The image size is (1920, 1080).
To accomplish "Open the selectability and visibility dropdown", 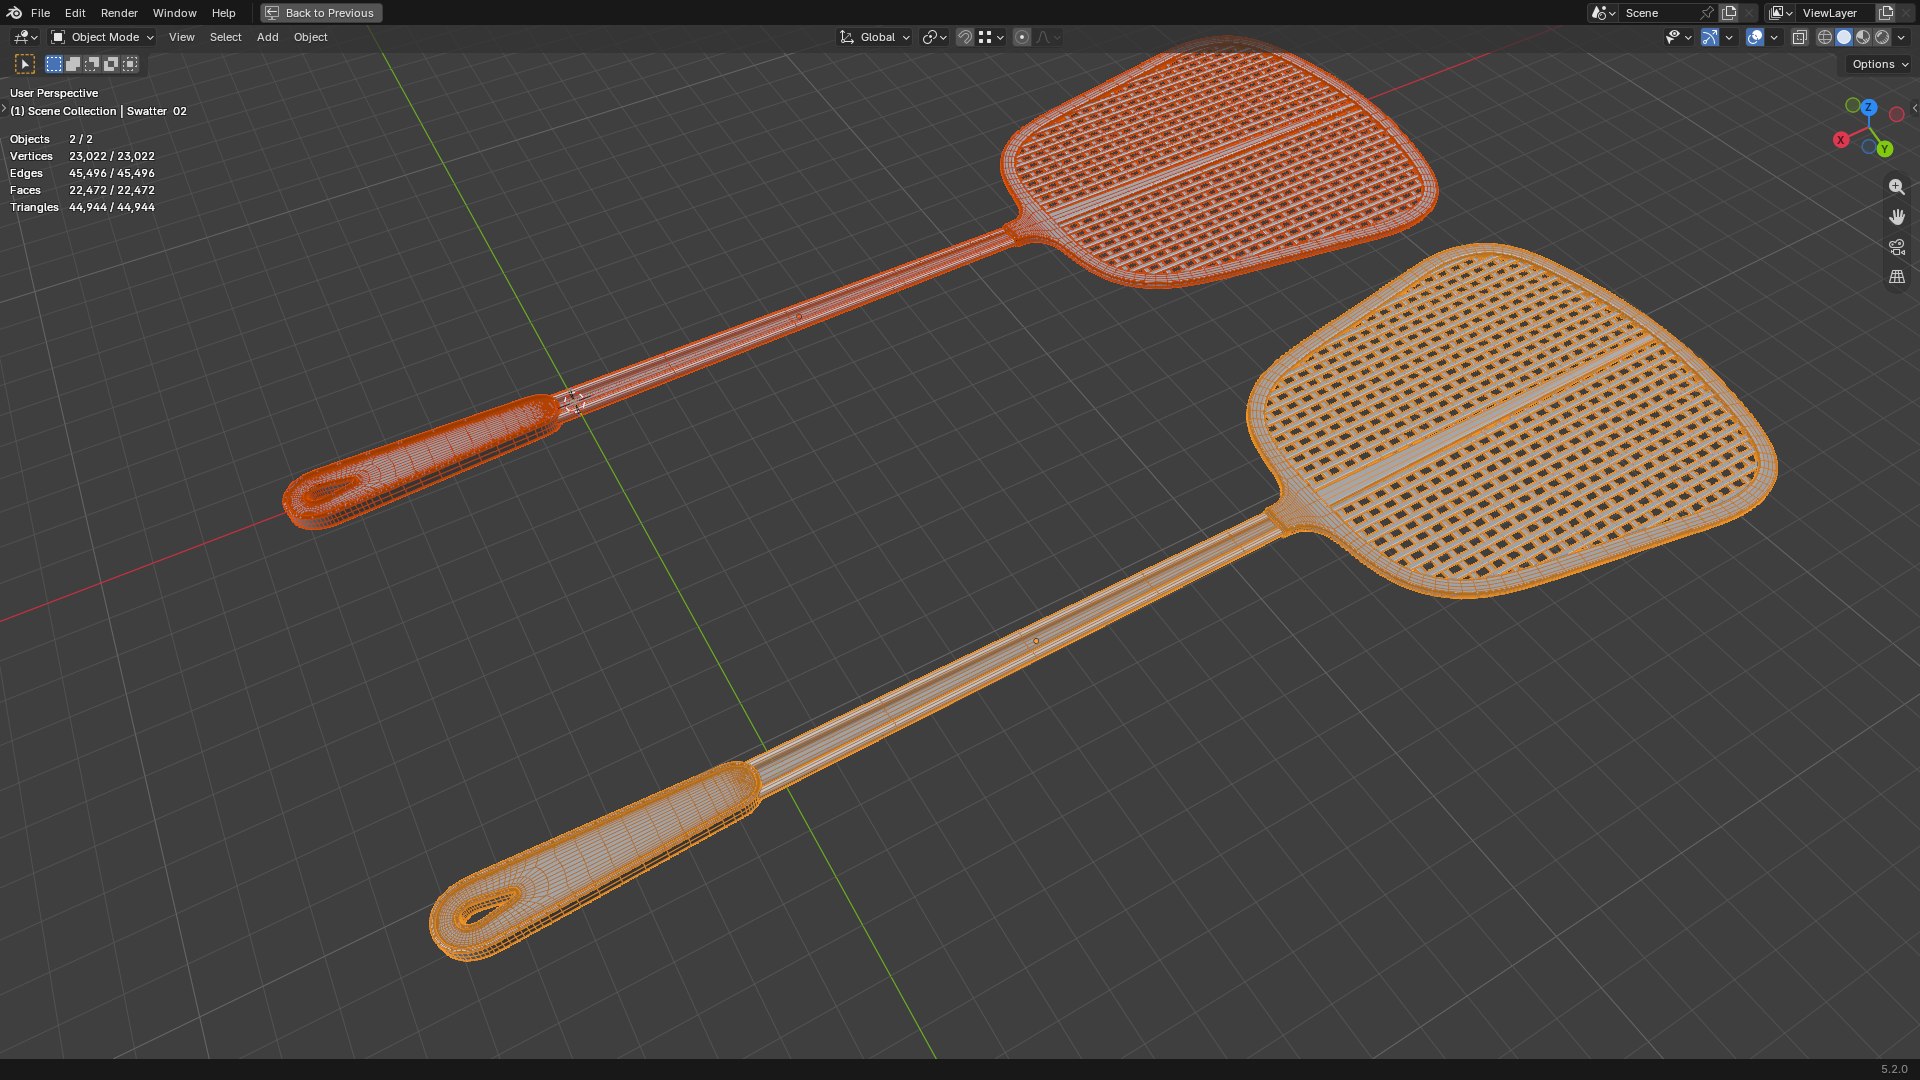I will [x=1678, y=37].
